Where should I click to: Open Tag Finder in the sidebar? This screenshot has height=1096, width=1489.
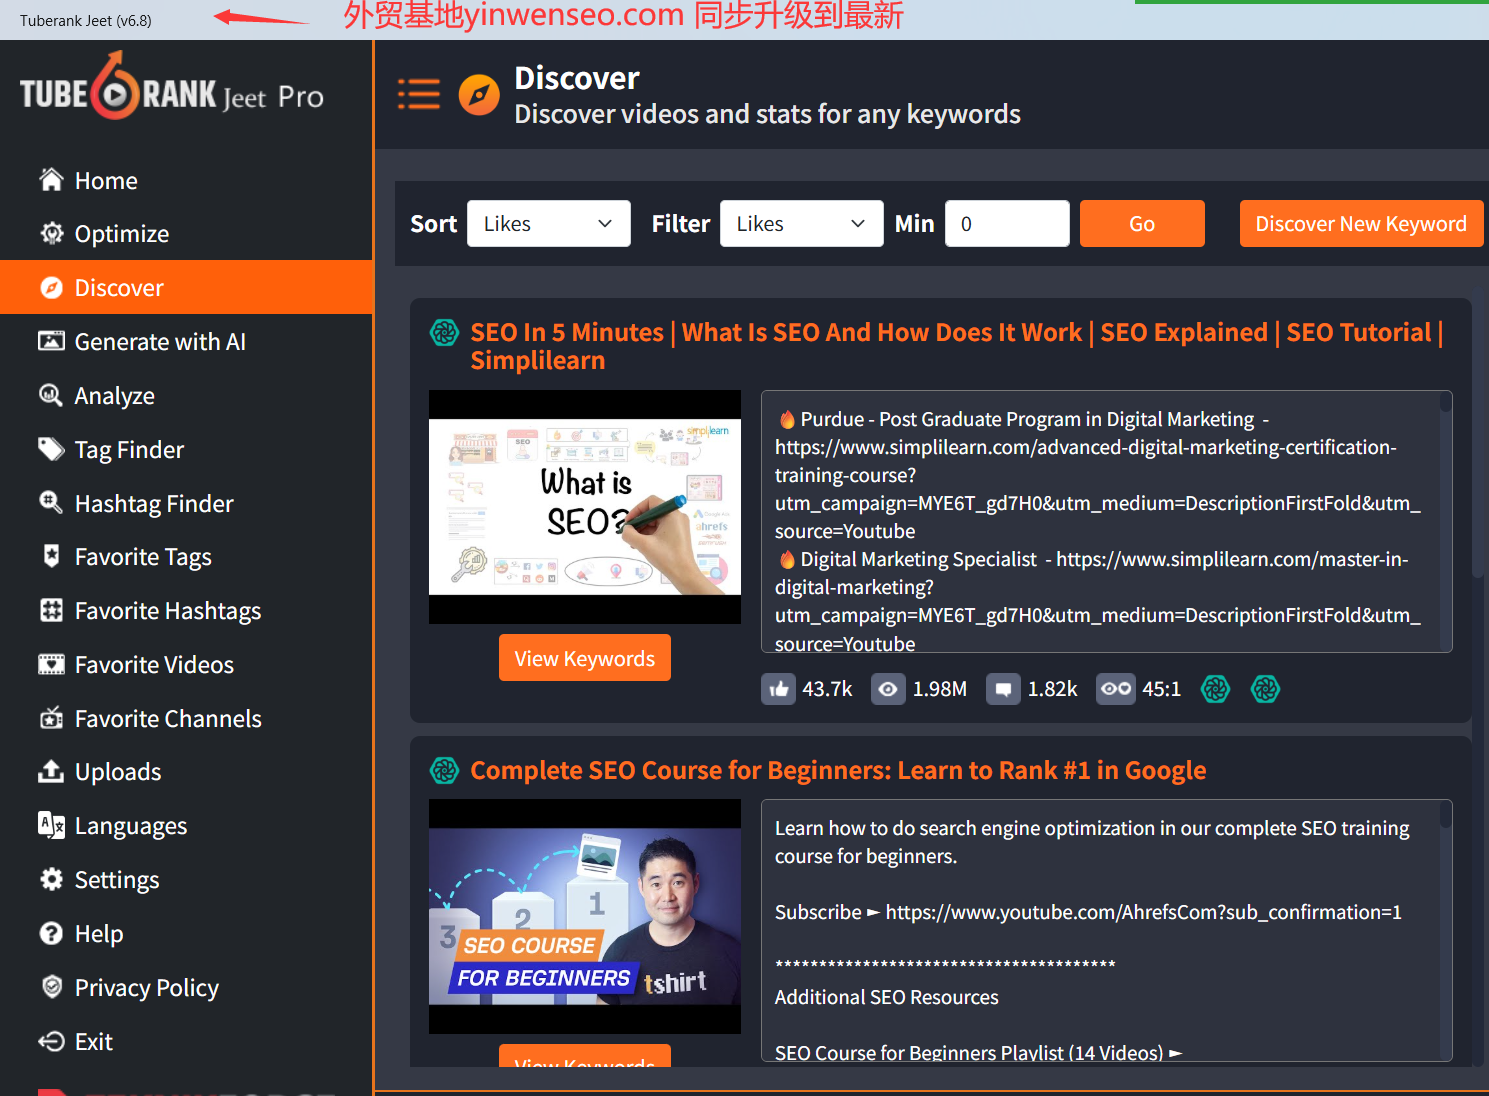129,450
